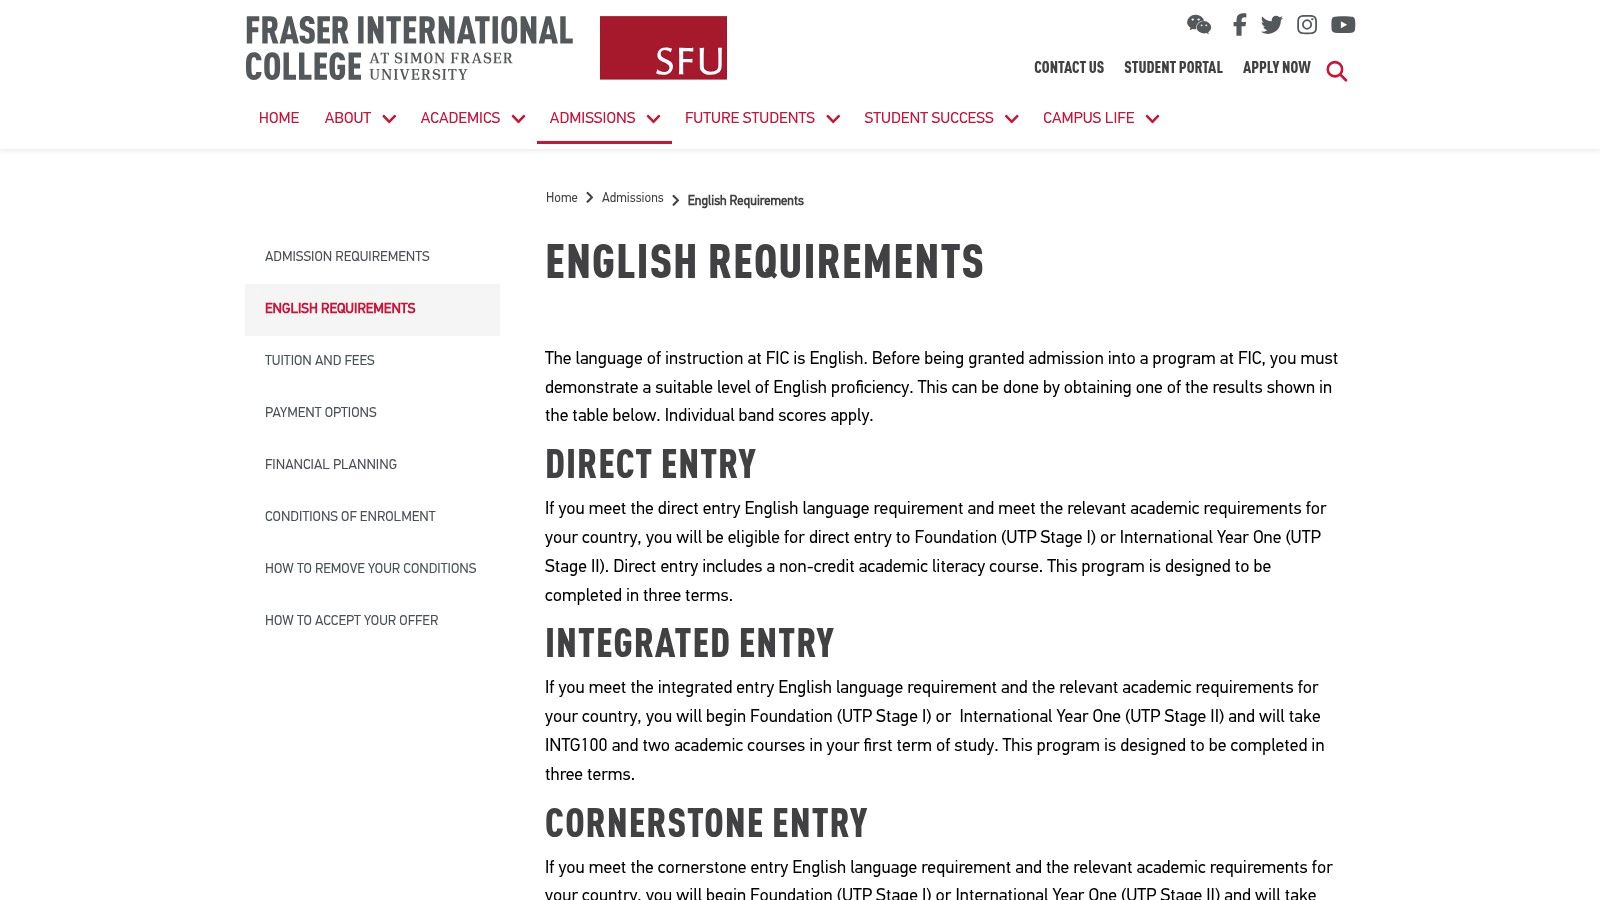Click the red SFU logo
Viewport: 1600px width, 900px height.
pos(663,48)
